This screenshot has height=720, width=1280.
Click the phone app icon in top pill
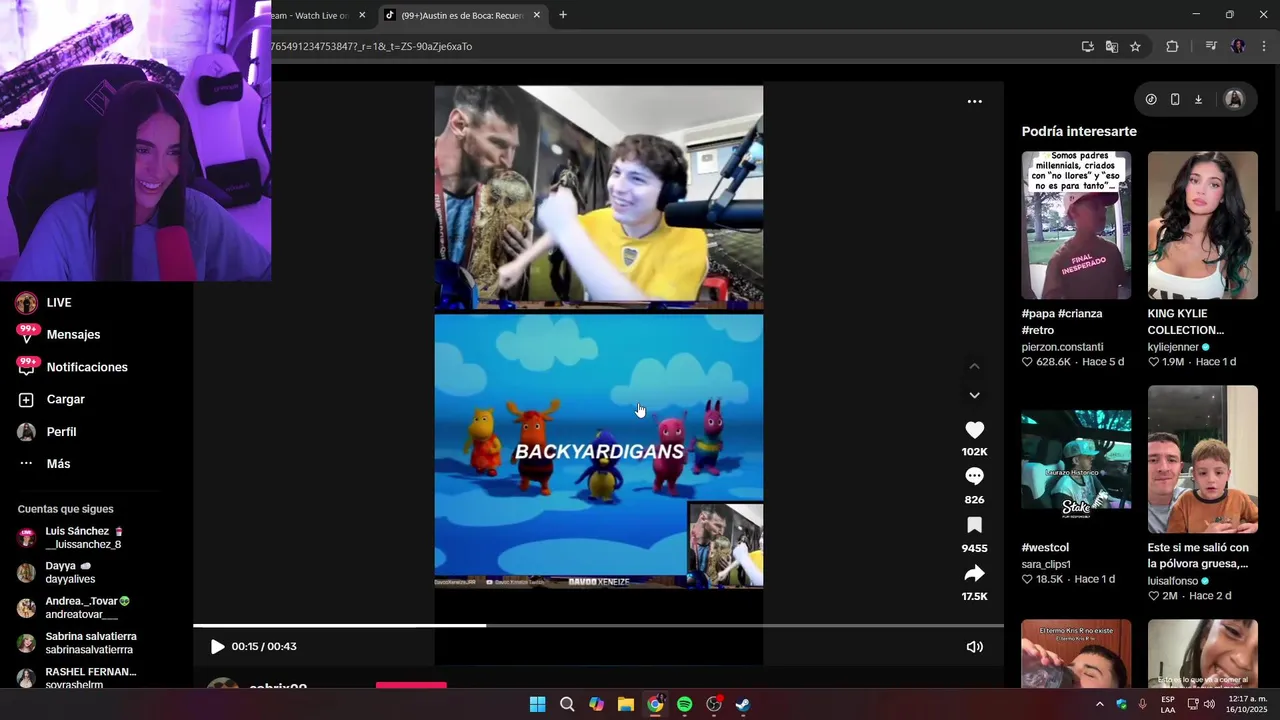[1175, 99]
